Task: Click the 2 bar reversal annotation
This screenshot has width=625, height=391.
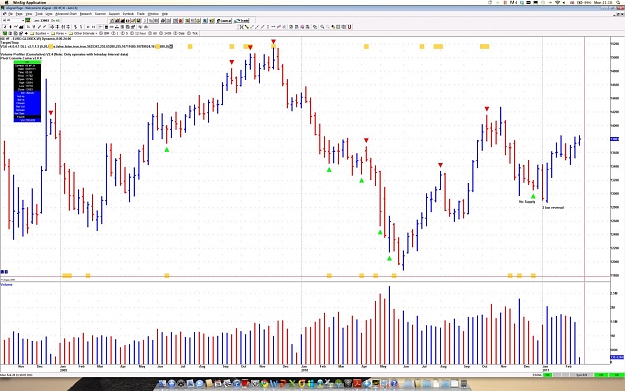Action: pyautogui.click(x=553, y=207)
